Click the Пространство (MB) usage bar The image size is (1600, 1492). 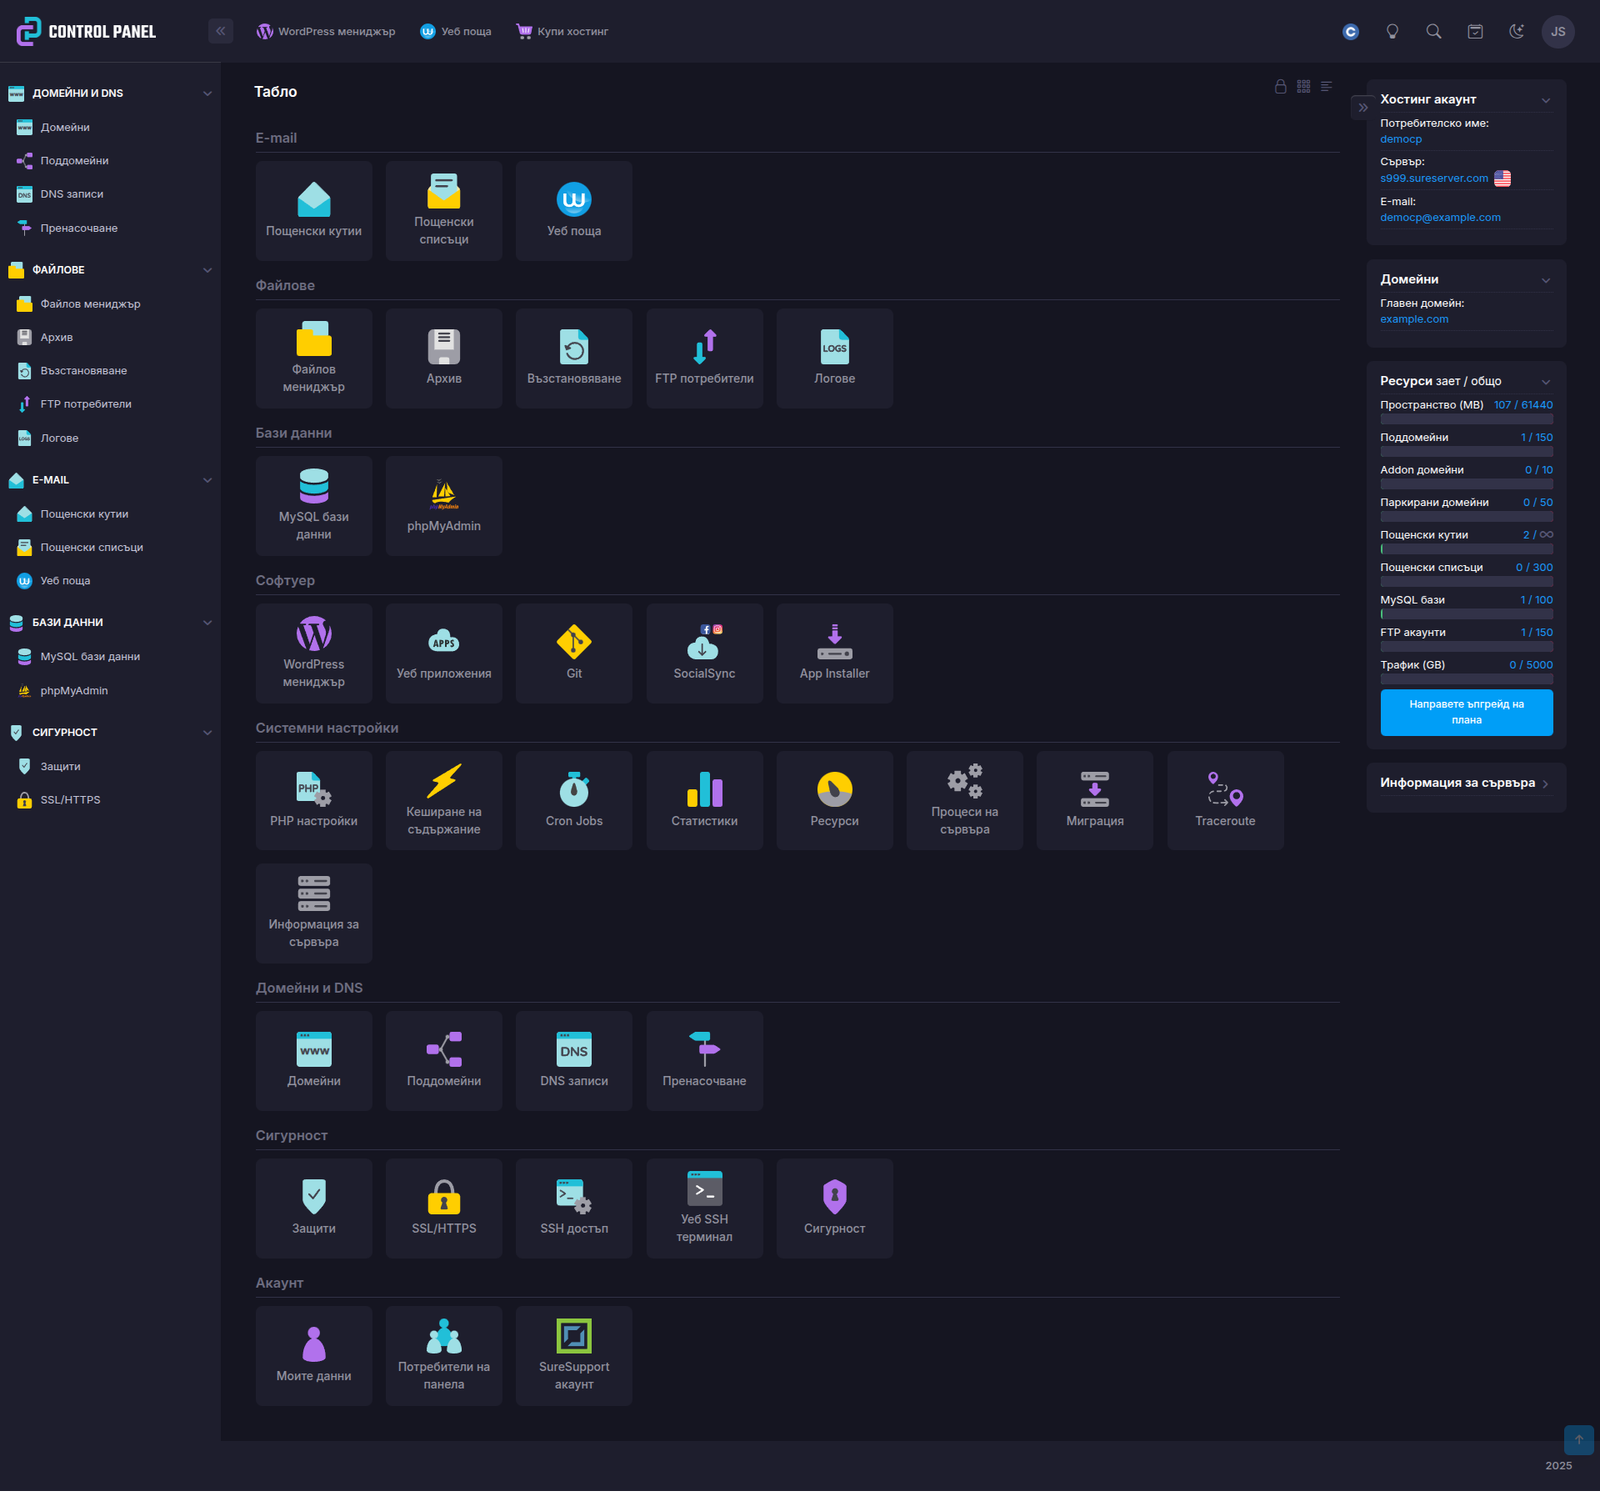(1466, 420)
